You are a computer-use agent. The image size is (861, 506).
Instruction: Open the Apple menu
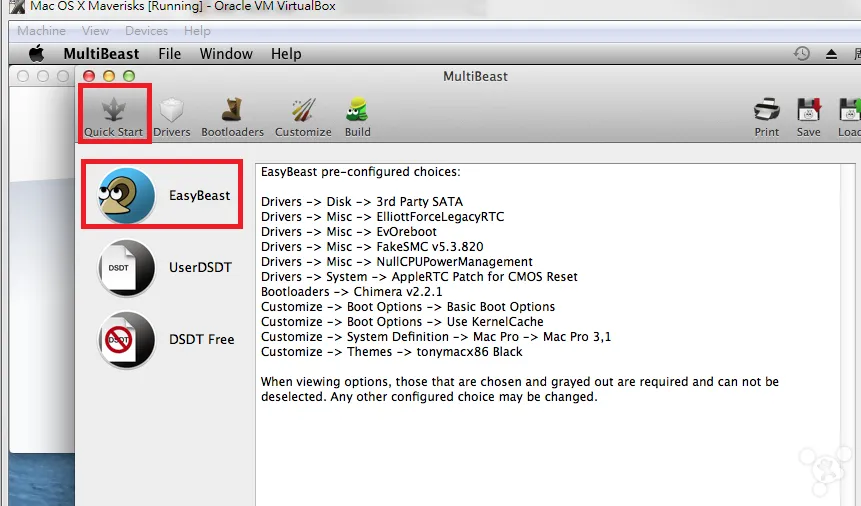(x=36, y=54)
